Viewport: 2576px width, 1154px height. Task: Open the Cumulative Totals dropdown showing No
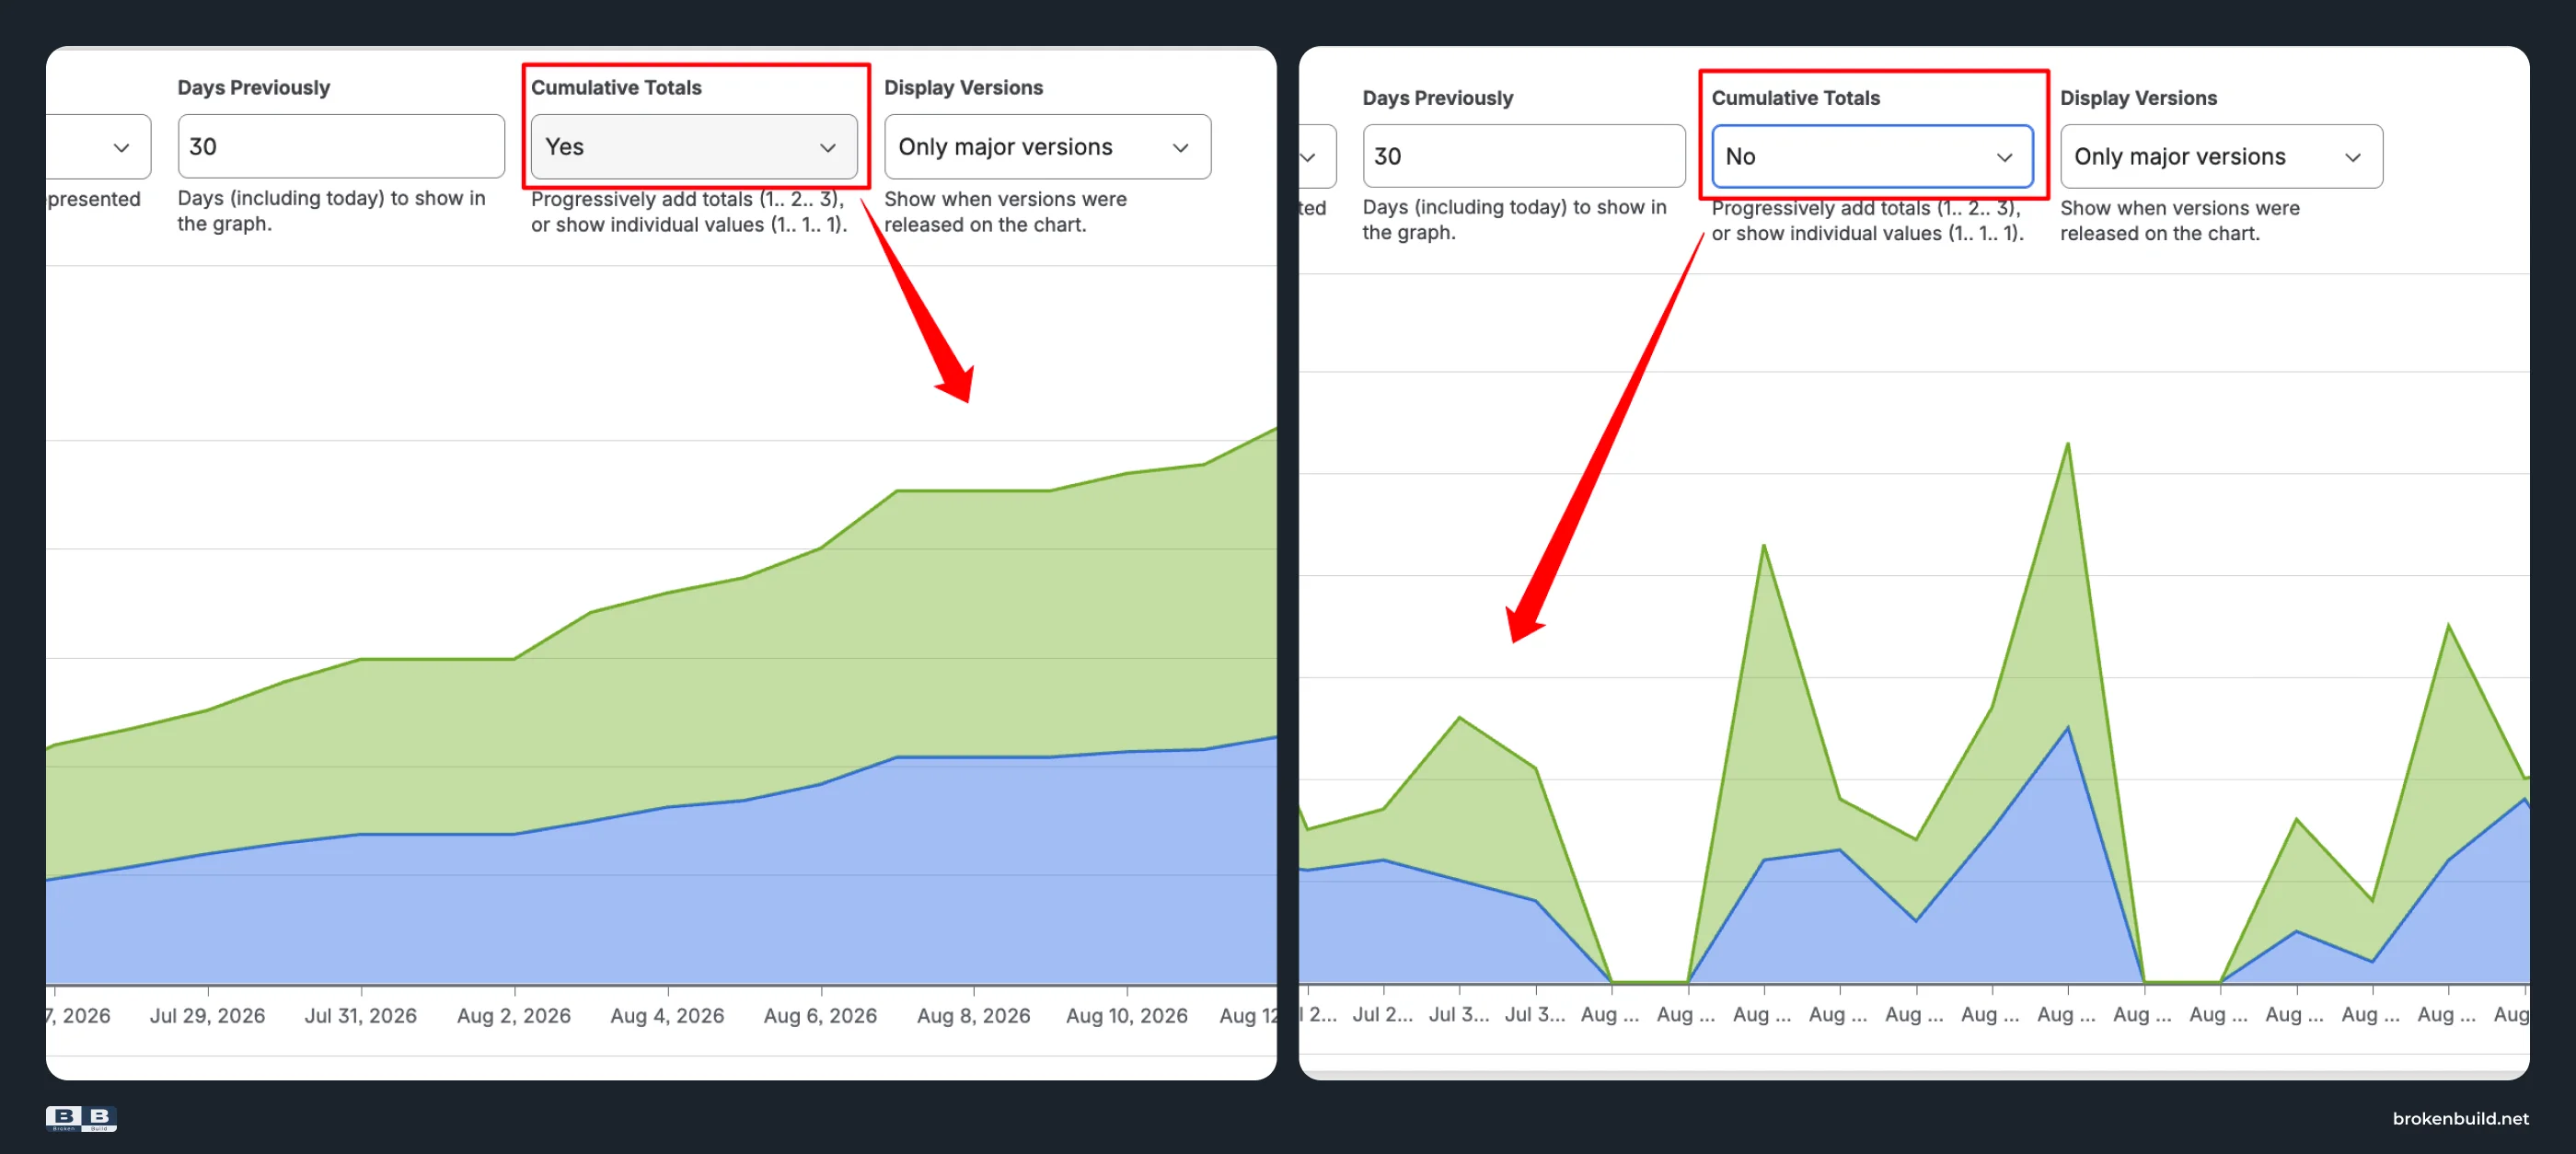coord(1871,156)
